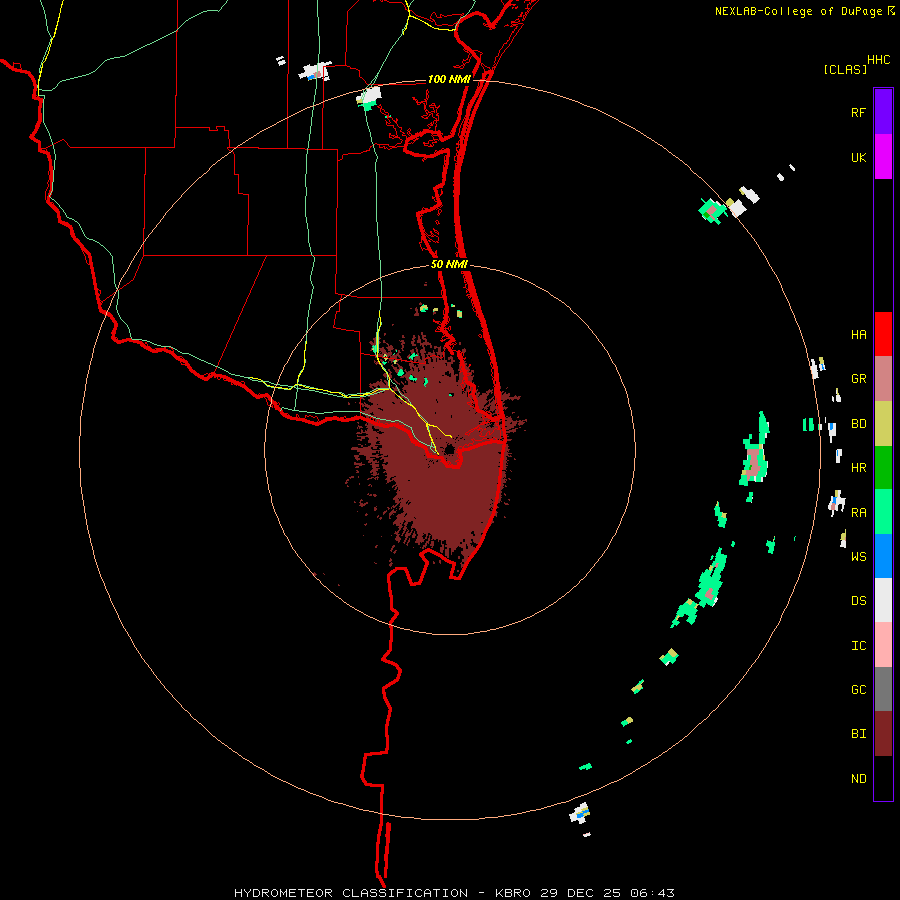The height and width of the screenshot is (900, 900).
Task: Click the KBRO radar site identifier
Action: click(513, 893)
